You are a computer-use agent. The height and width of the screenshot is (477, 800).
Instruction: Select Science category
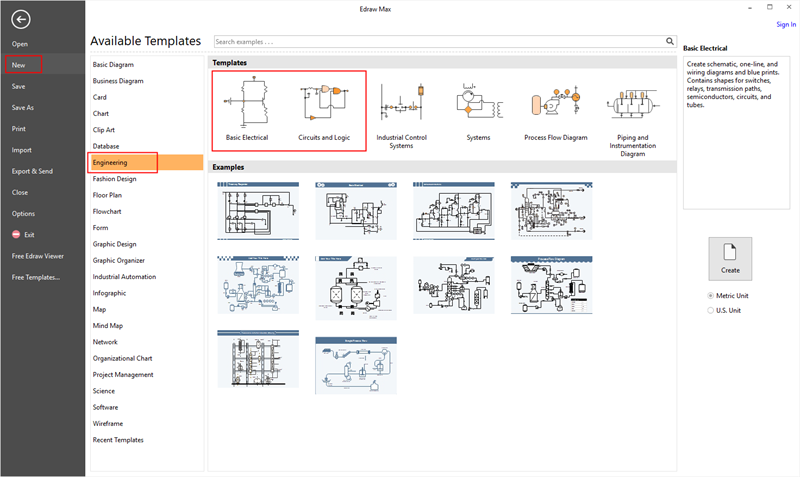(x=104, y=391)
